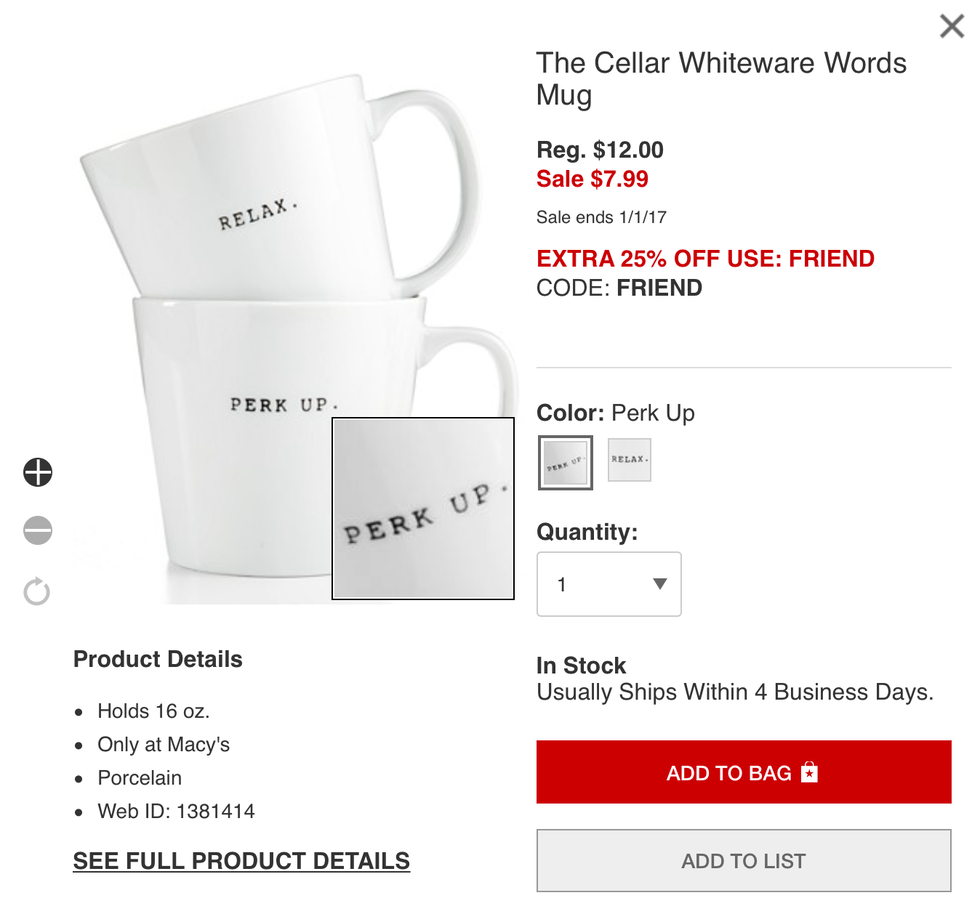
Task: Click the magnified Perk Up inset preview
Action: (x=423, y=508)
